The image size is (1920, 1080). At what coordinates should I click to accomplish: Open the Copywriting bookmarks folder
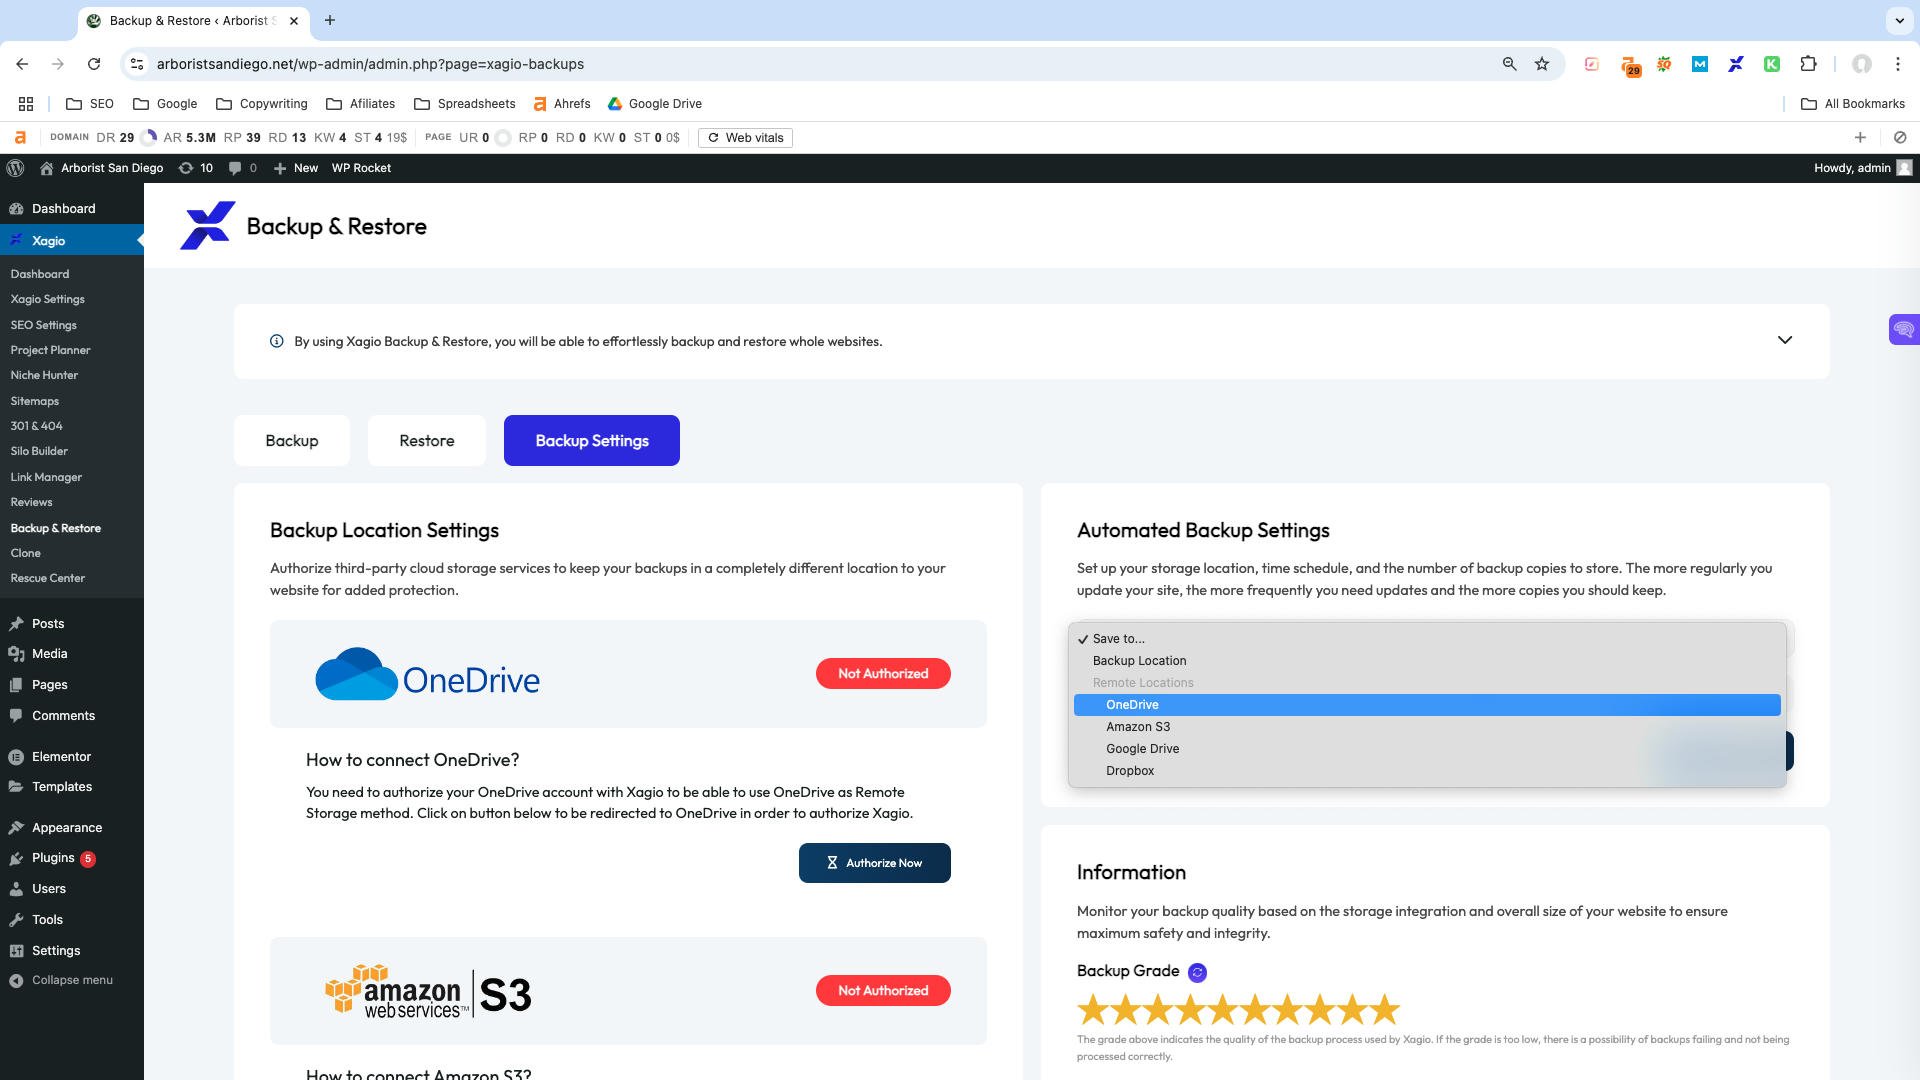click(262, 104)
